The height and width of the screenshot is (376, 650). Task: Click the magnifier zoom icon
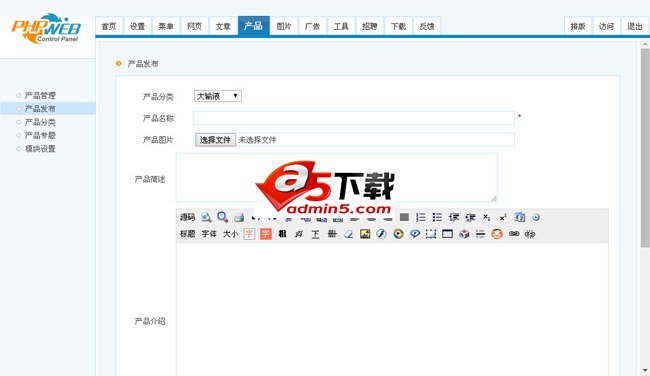coord(223,217)
